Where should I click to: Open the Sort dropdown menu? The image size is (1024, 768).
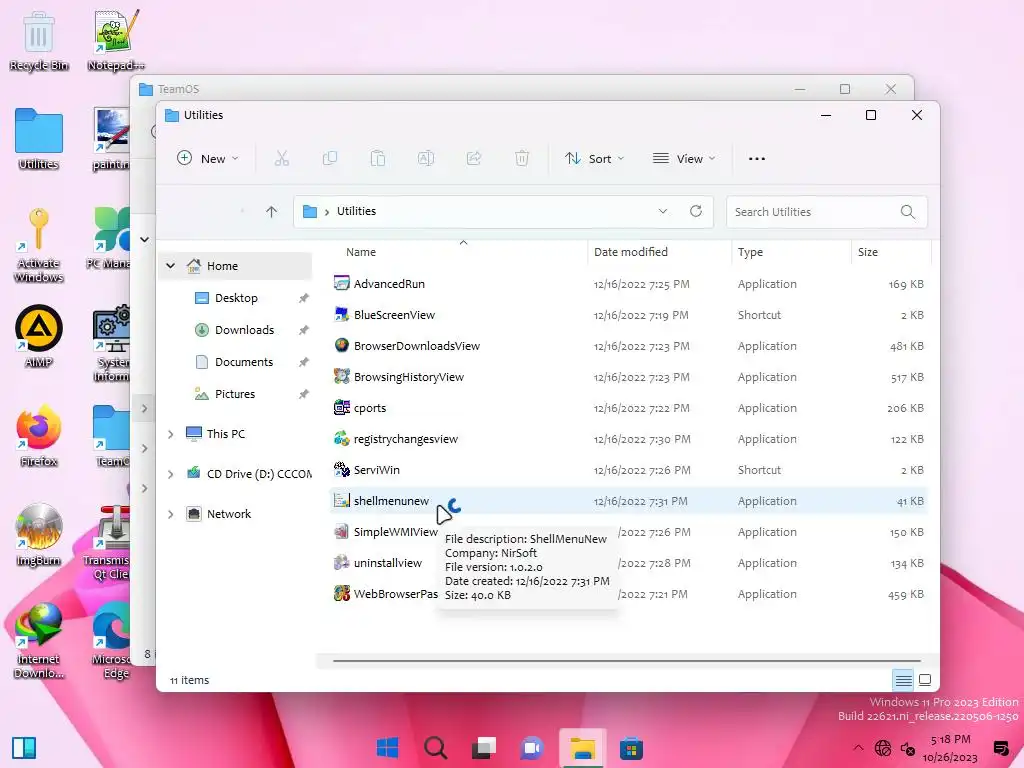pos(595,159)
